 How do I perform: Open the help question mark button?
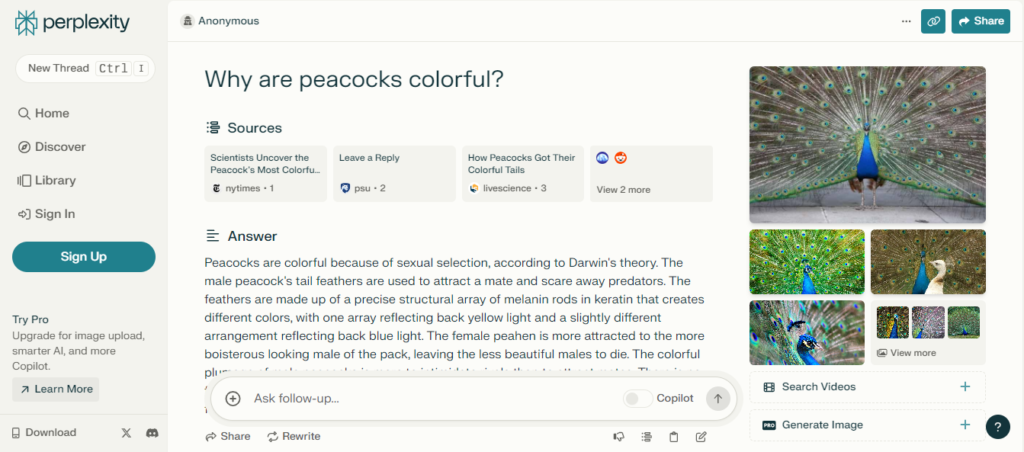pyautogui.click(x=997, y=427)
